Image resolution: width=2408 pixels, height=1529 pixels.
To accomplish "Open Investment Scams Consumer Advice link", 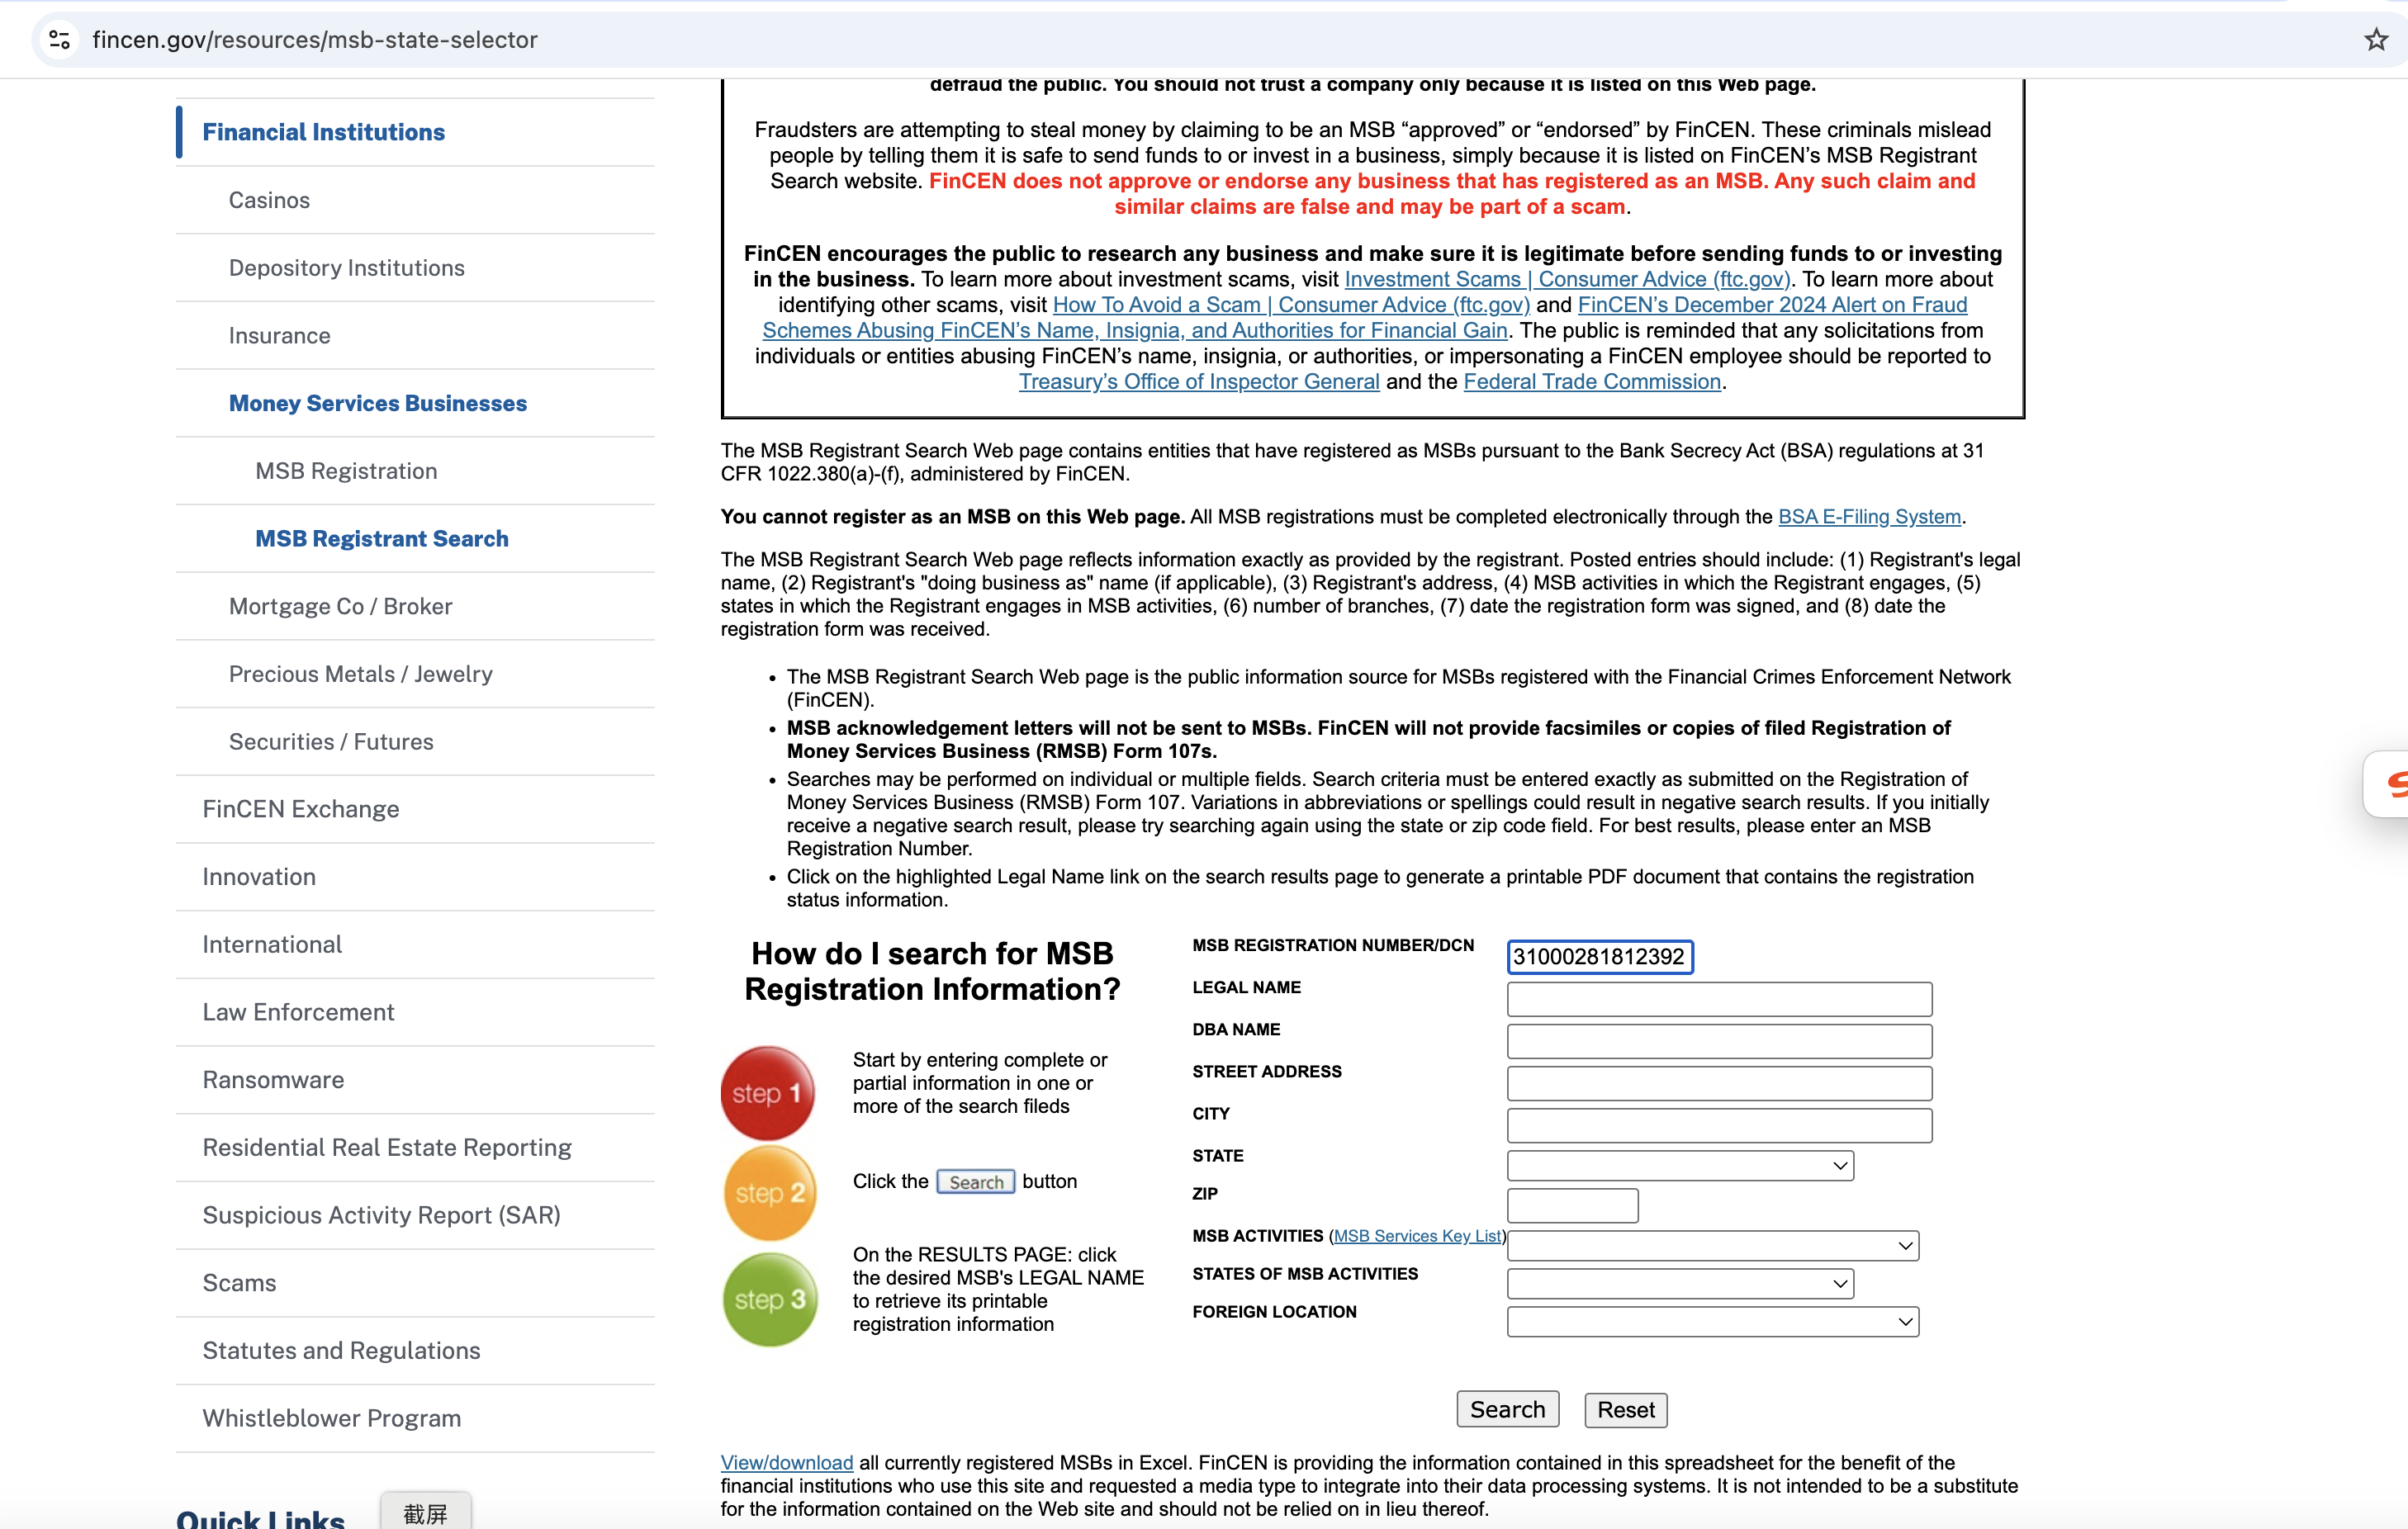I will pos(1567,280).
